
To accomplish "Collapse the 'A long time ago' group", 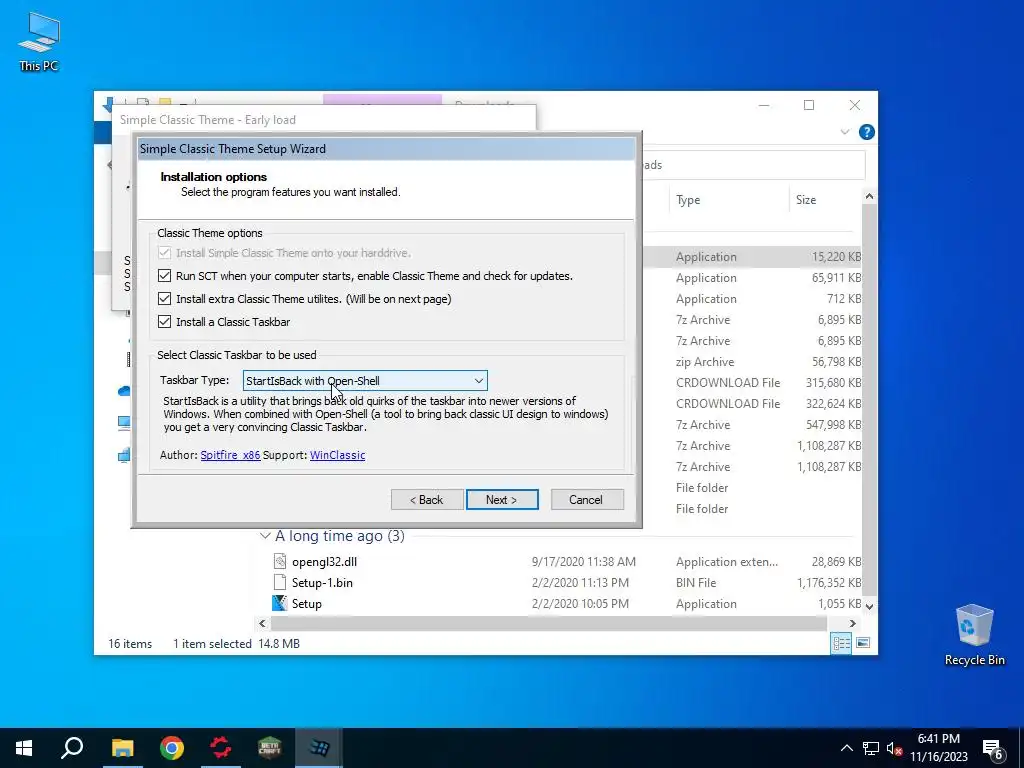I will [x=265, y=536].
